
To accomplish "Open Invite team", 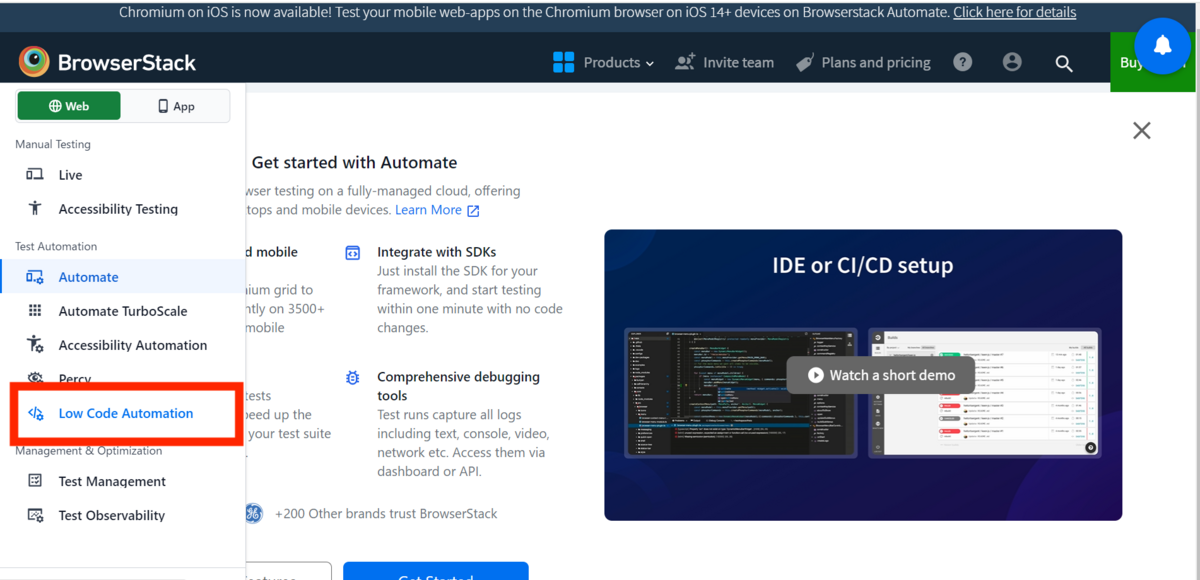I will point(725,62).
